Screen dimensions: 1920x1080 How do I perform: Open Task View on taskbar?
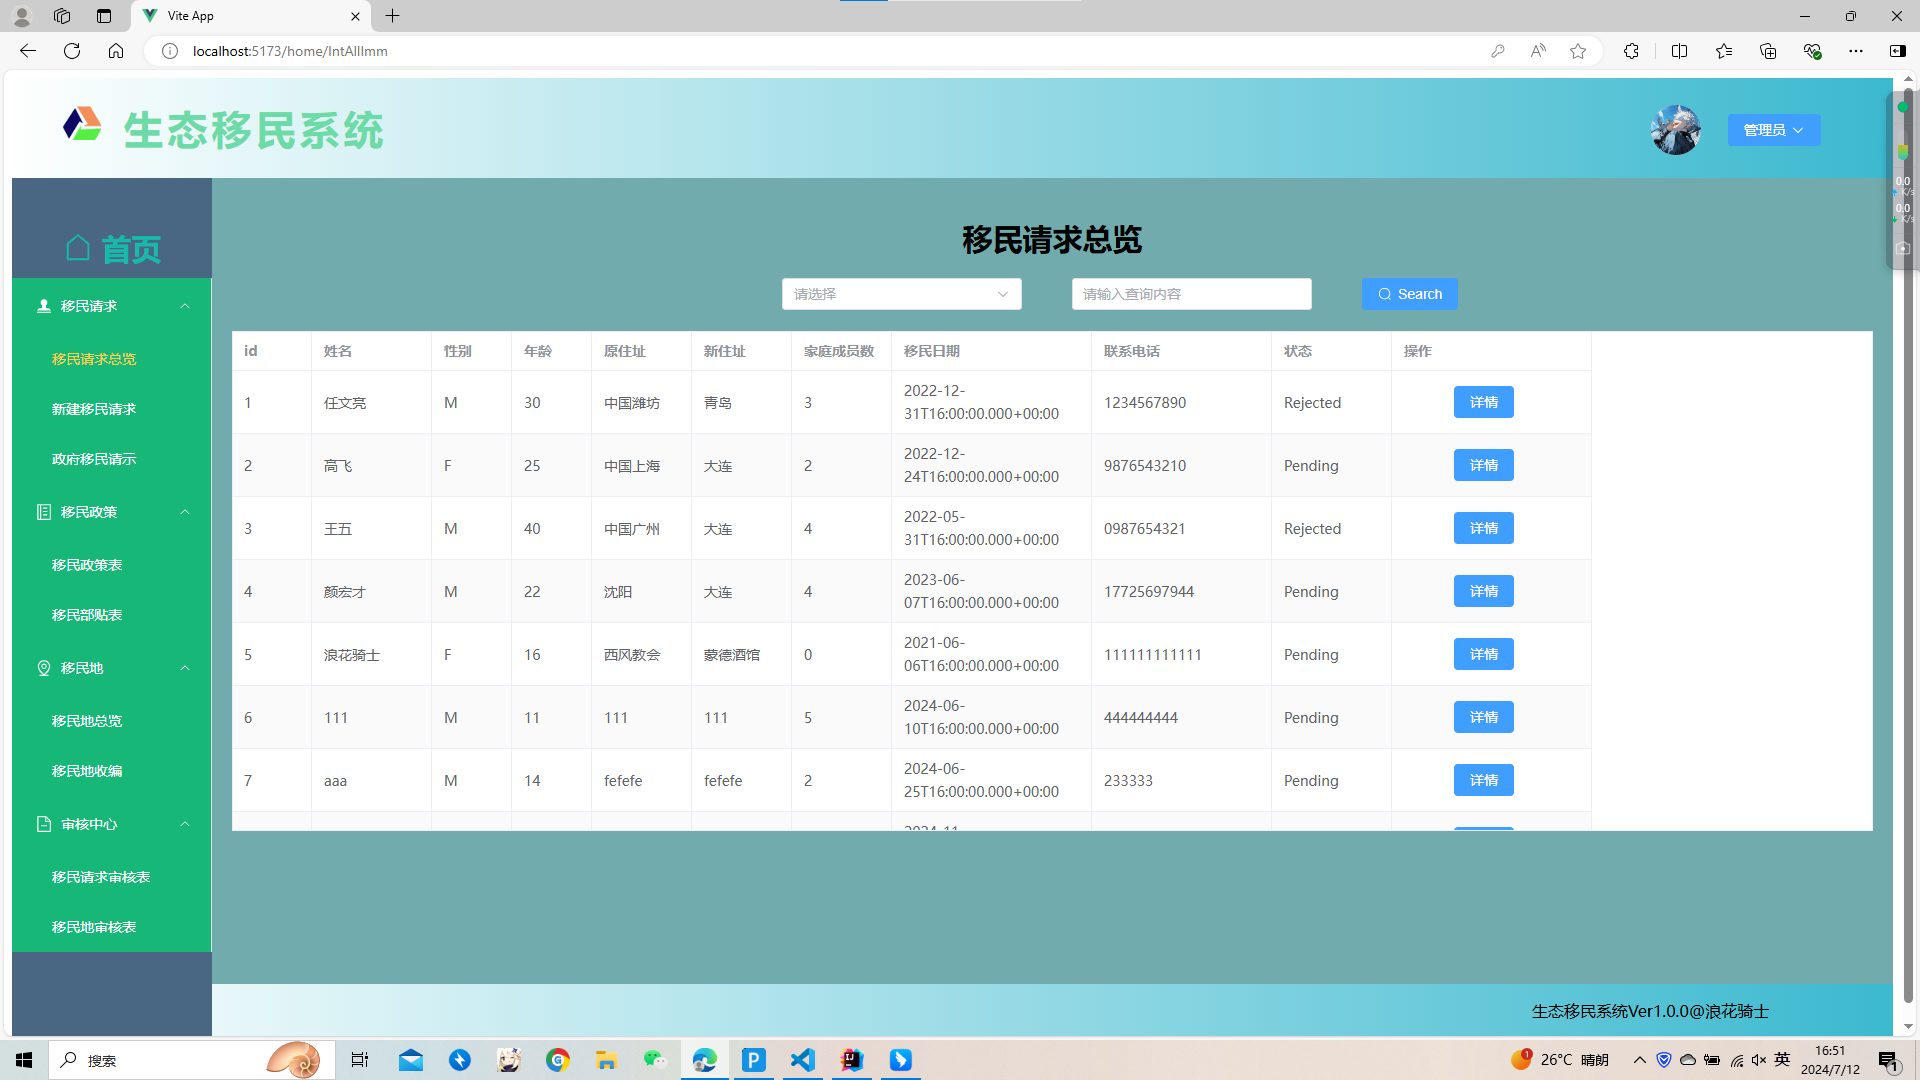(360, 1060)
